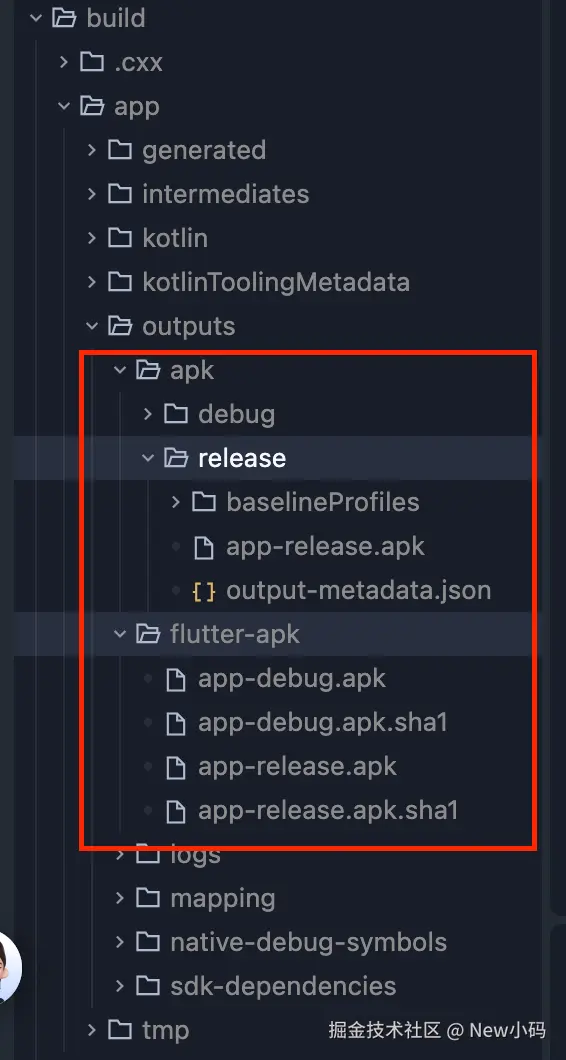Click the folder icon beside baselineProfiles
Viewport: 566px width, 1060px height.
coord(204,502)
